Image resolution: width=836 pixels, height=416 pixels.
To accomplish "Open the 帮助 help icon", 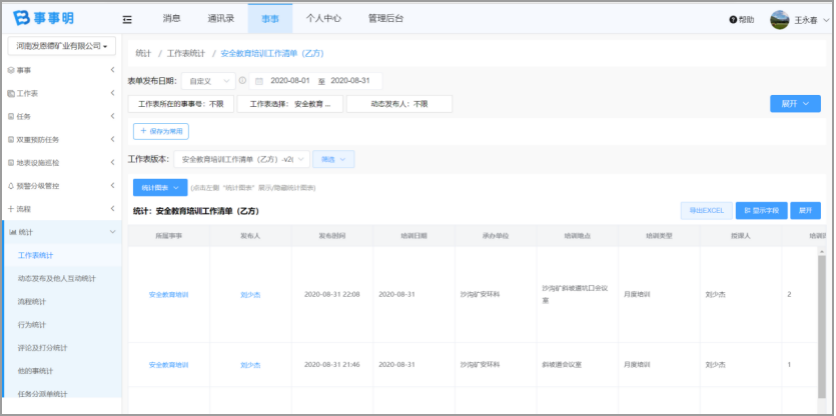I will 734,20.
